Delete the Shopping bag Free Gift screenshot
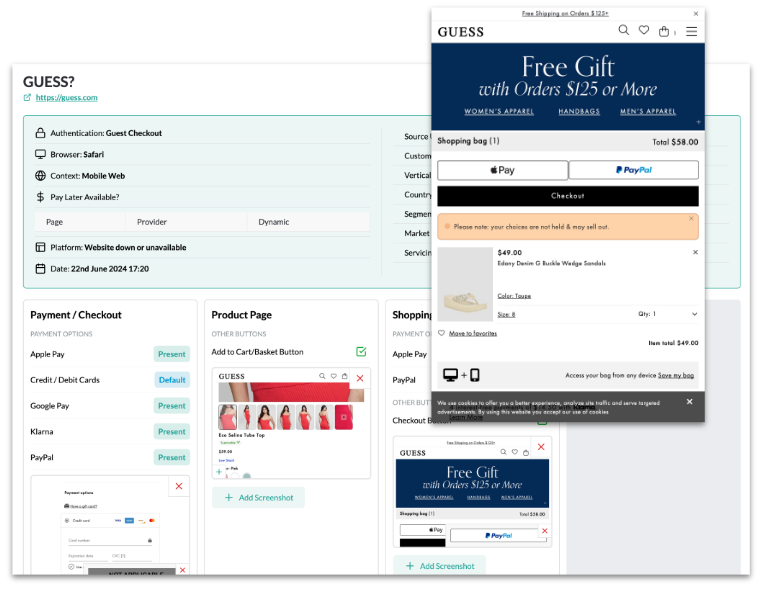This screenshot has height=590, width=767. coord(541,447)
